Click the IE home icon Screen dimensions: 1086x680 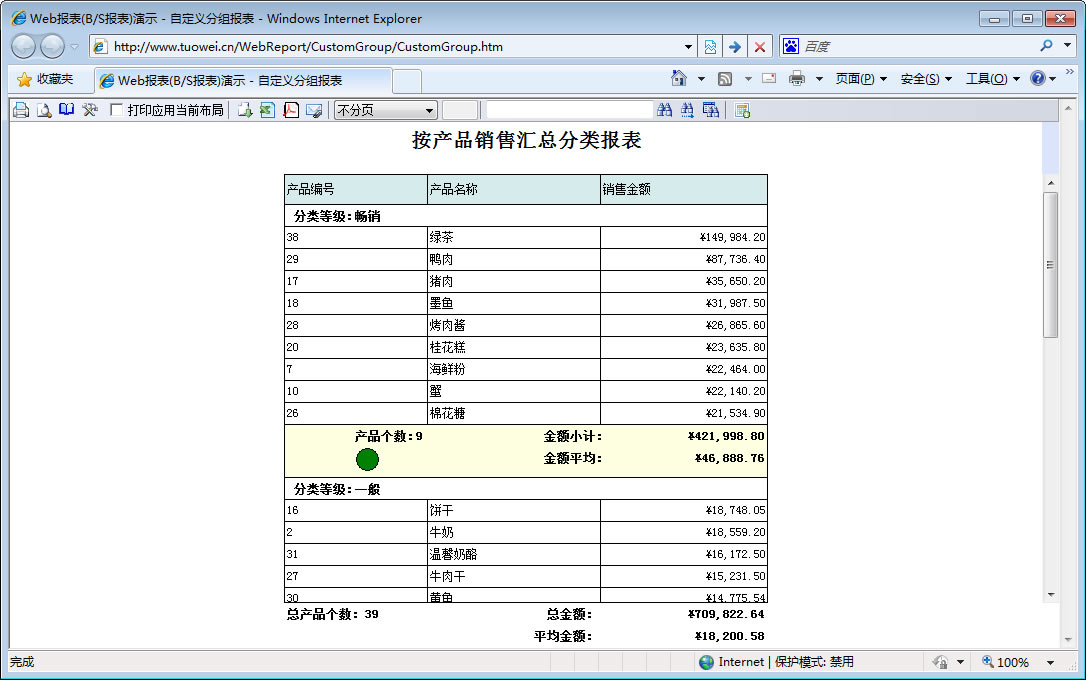point(679,79)
